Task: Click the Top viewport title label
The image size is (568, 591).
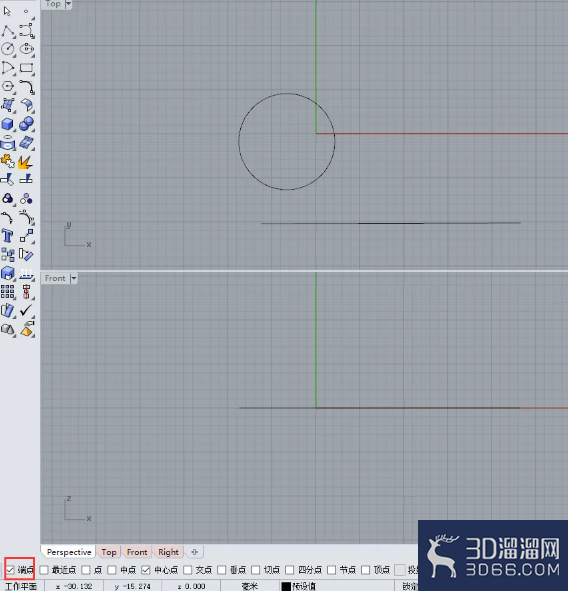Action: (53, 4)
